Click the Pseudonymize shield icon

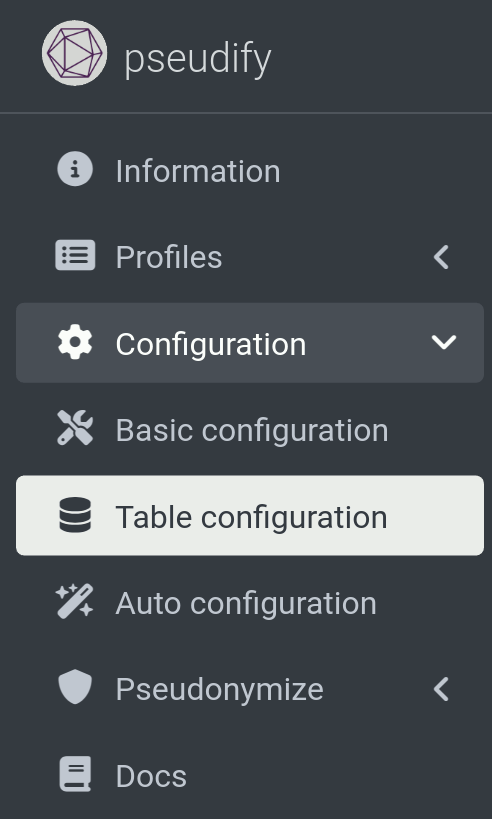[75, 687]
